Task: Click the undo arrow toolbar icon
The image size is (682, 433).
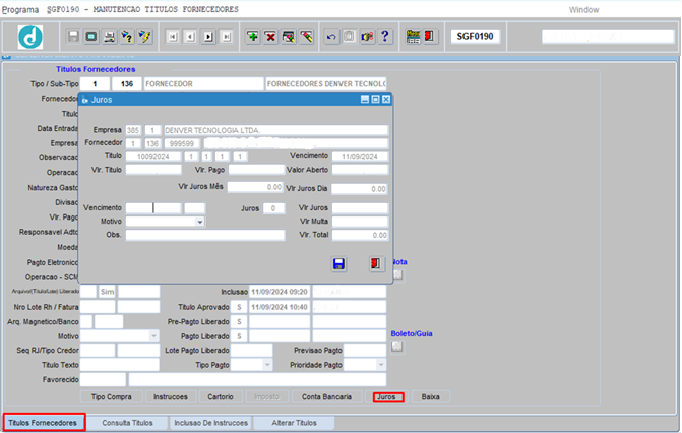Action: (x=331, y=37)
